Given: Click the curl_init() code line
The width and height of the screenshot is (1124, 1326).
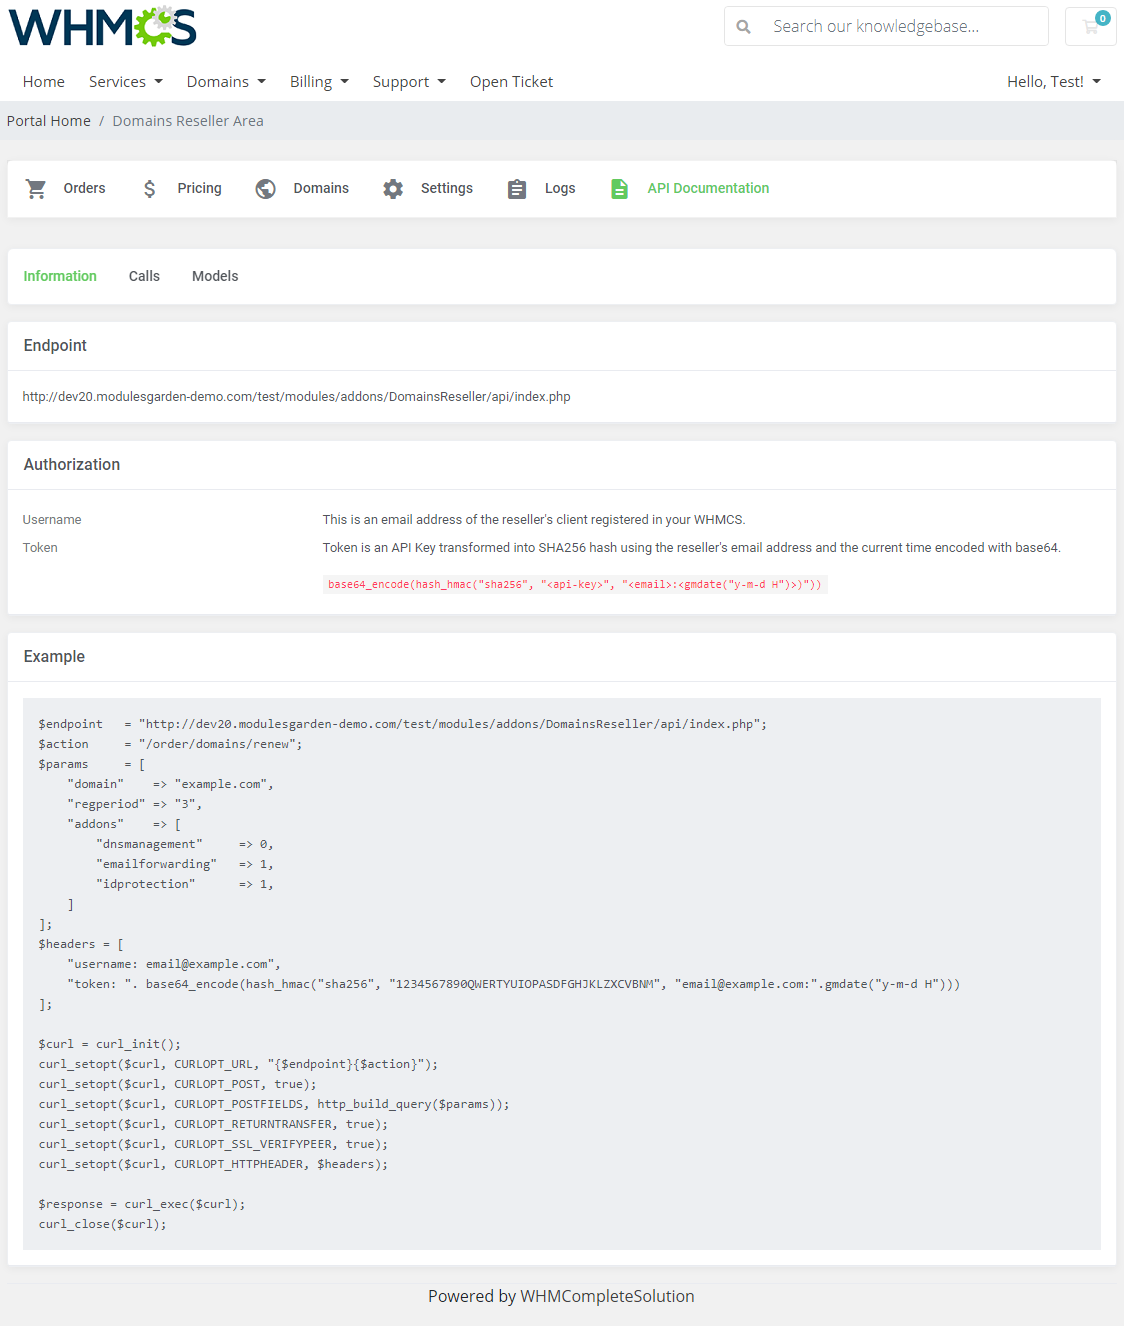Looking at the screenshot, I should point(110,1044).
